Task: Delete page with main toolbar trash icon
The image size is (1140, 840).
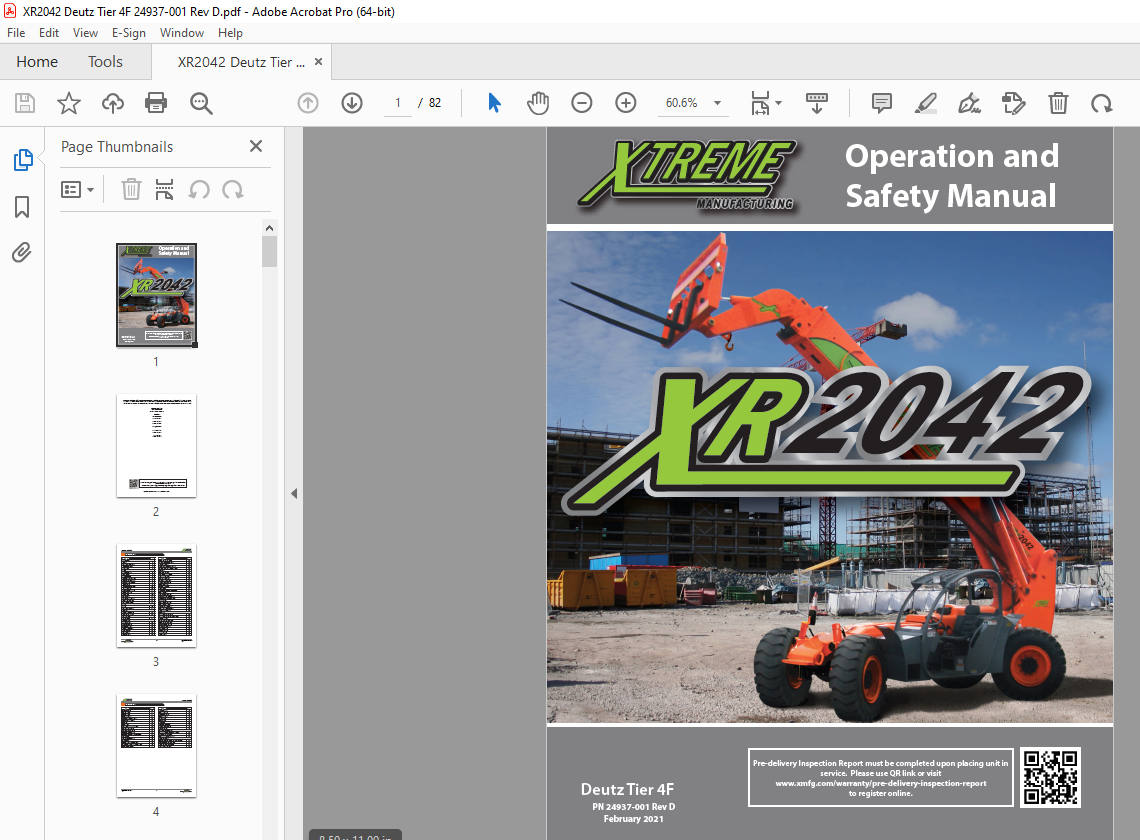Action: pyautogui.click(x=1058, y=103)
